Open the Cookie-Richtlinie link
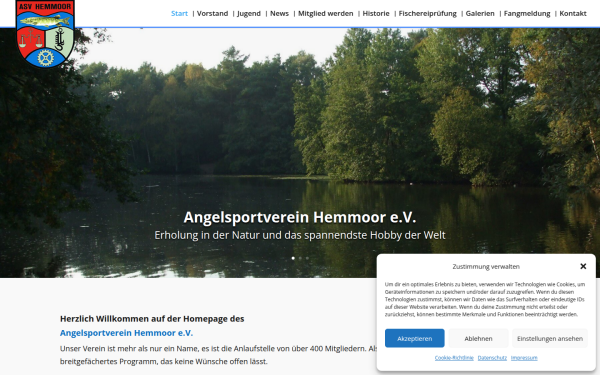This screenshot has width=600, height=375. (454, 358)
